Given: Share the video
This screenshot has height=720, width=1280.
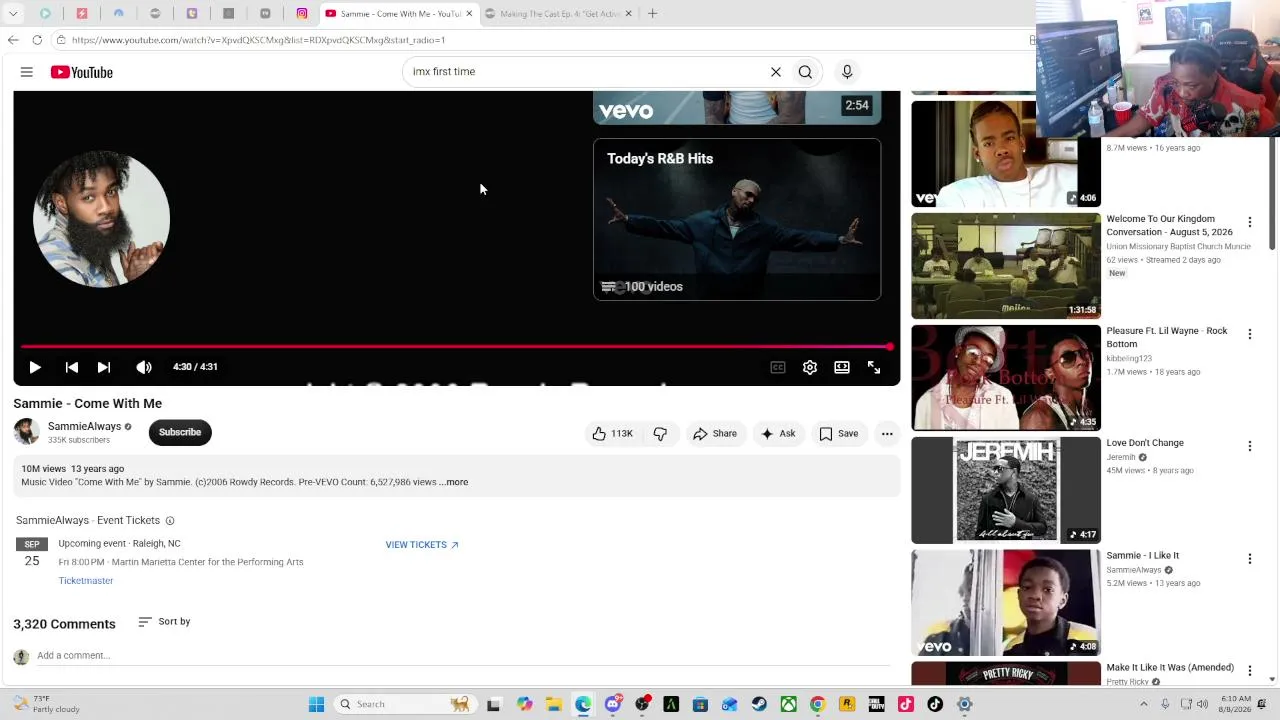Looking at the screenshot, I should (x=715, y=434).
